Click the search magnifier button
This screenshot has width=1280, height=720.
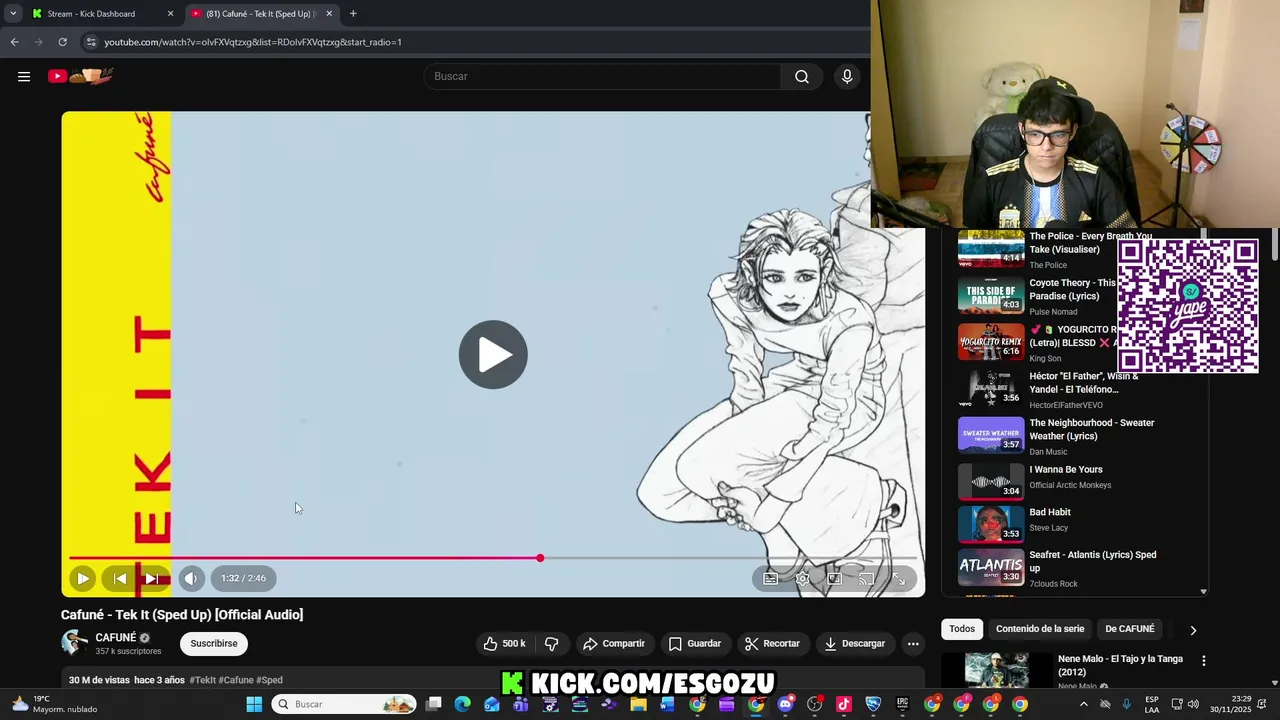(x=802, y=76)
